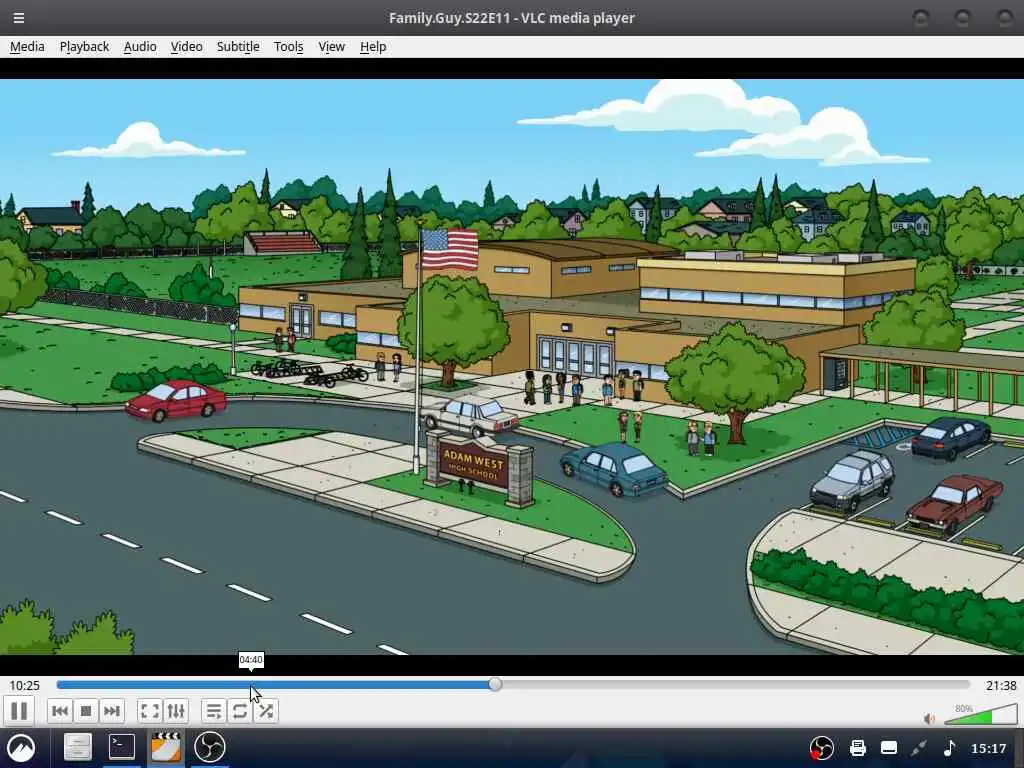Open the playlist view
This screenshot has height=768, width=1024.
click(x=214, y=711)
